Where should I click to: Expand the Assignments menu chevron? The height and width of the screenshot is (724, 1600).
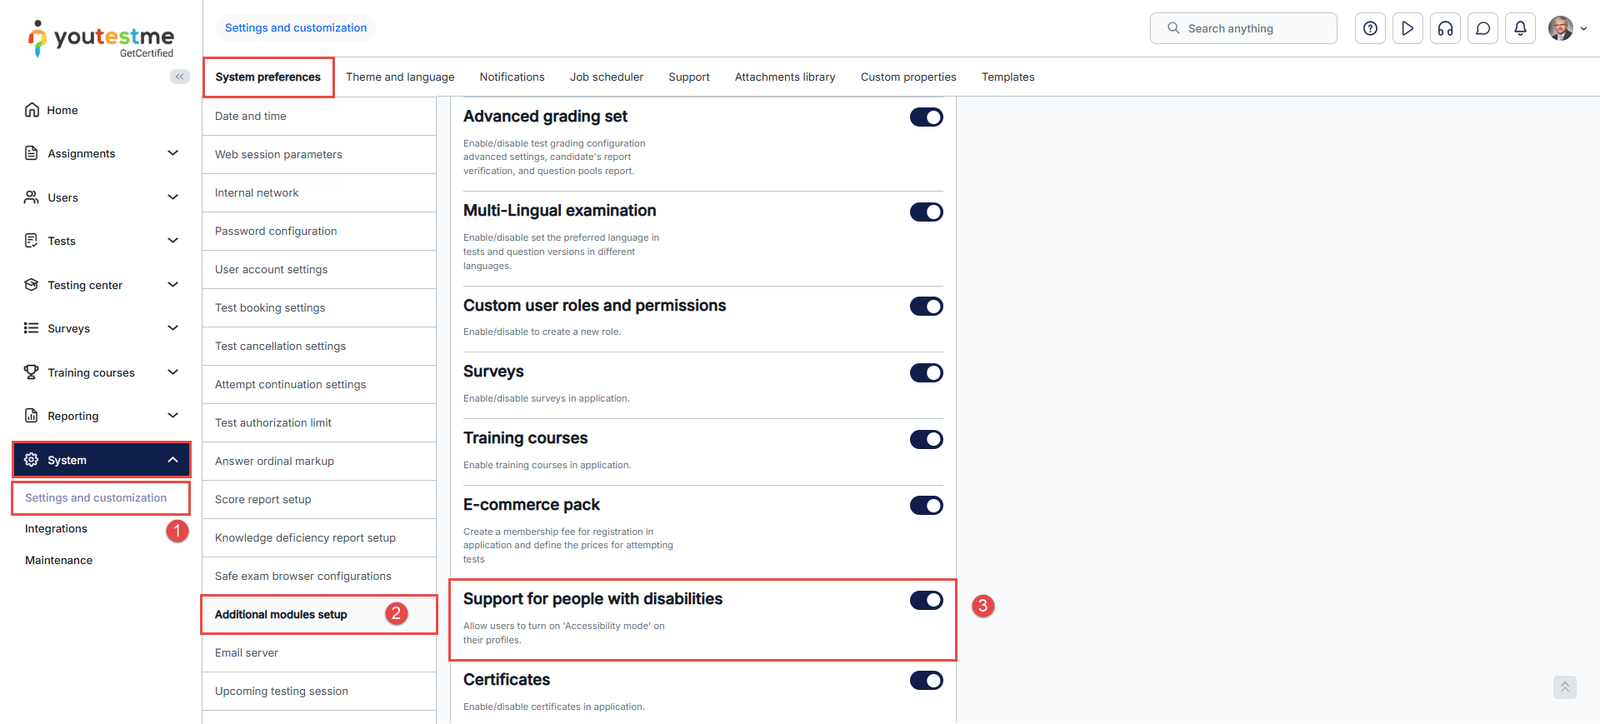coord(173,153)
